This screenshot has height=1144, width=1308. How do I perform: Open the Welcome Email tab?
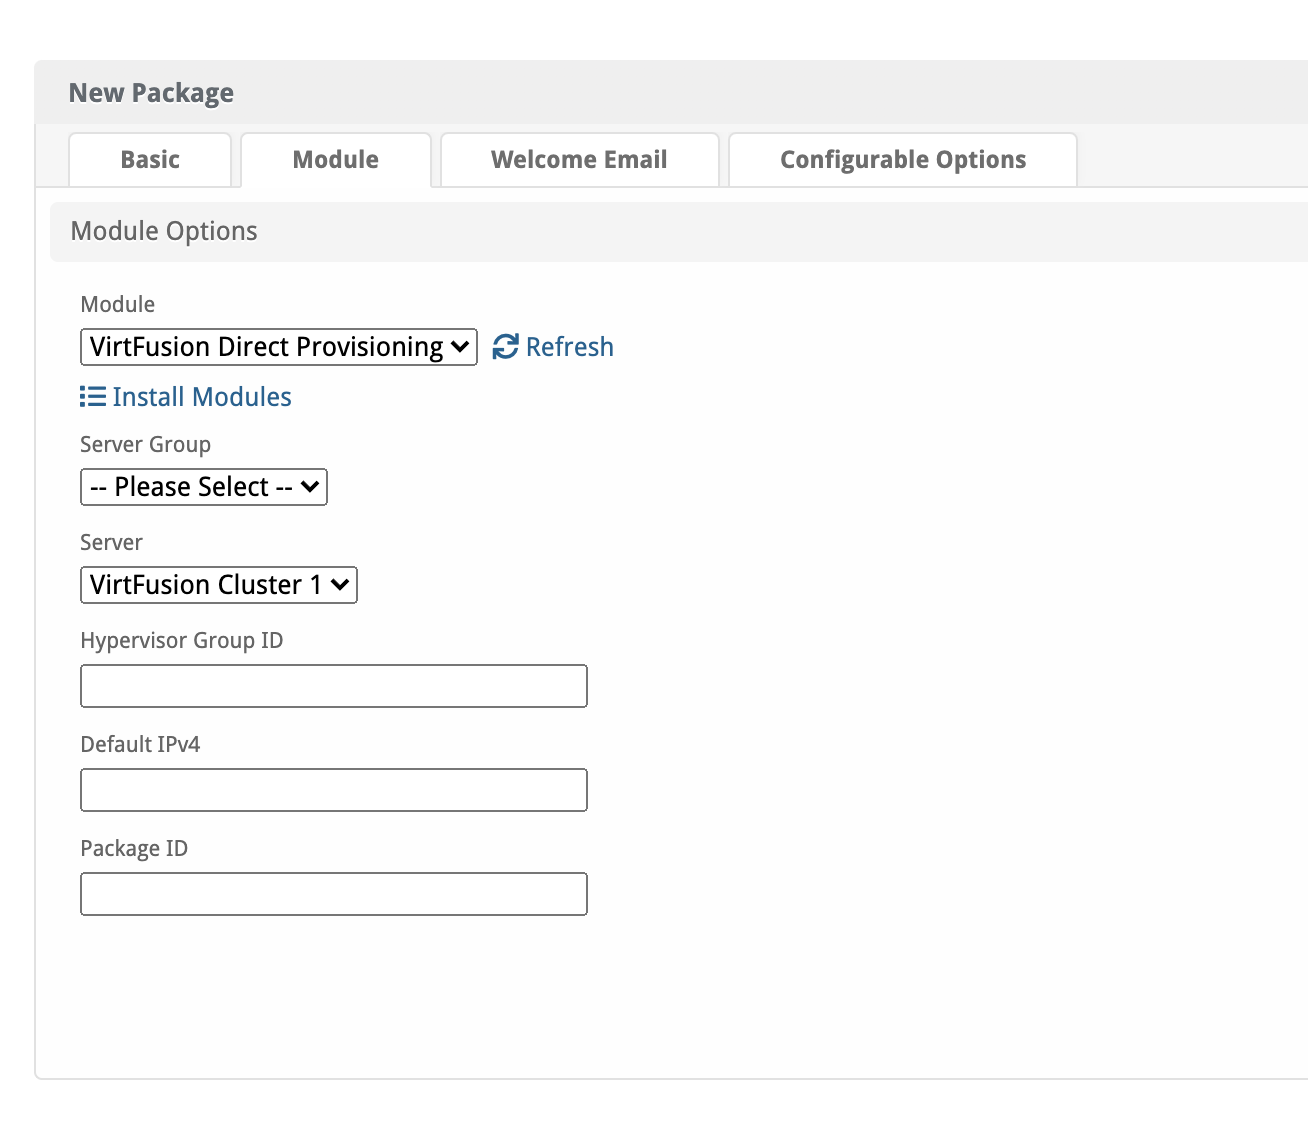point(579,160)
